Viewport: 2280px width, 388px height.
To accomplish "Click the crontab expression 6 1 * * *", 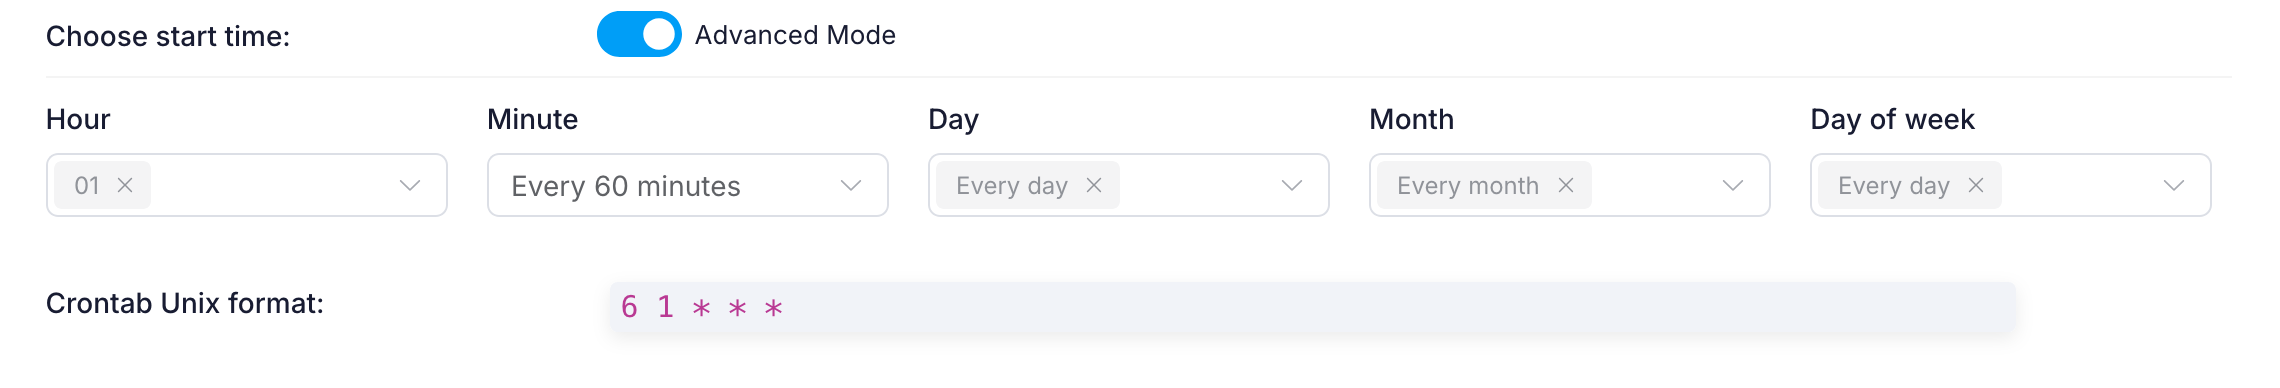I will pyautogui.click(x=702, y=307).
